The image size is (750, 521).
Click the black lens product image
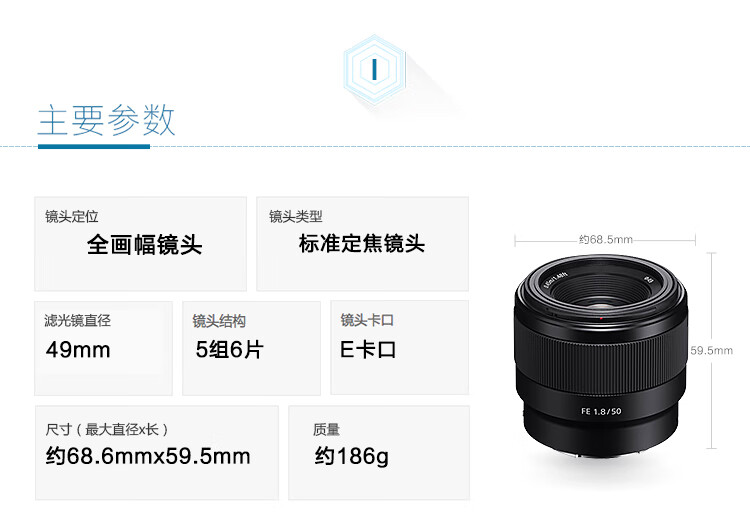601,355
